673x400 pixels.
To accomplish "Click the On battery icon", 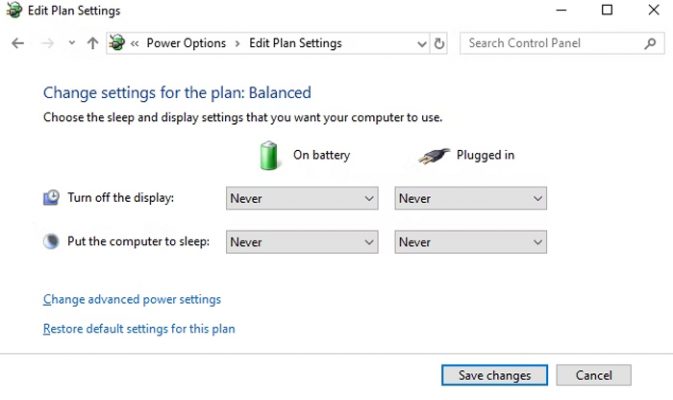I will tap(270, 155).
